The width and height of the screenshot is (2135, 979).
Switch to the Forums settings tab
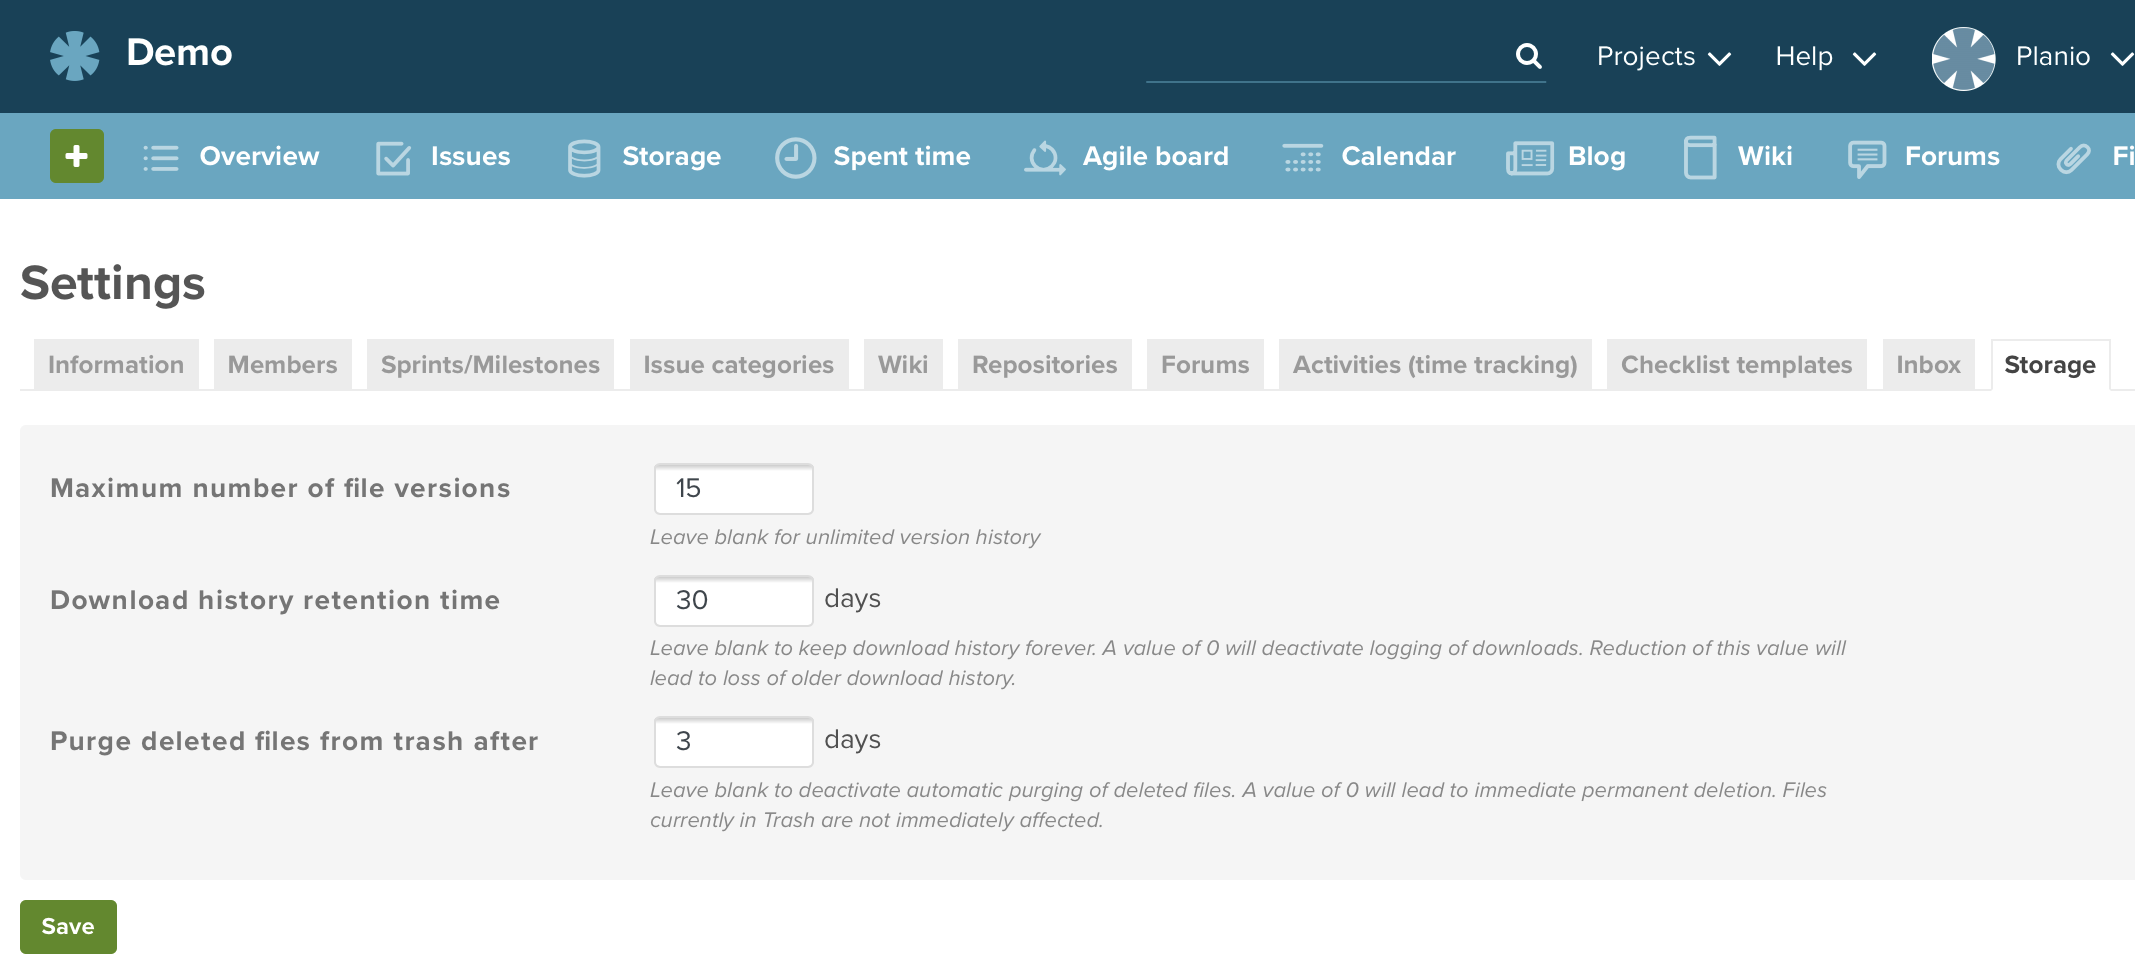pyautogui.click(x=1205, y=365)
